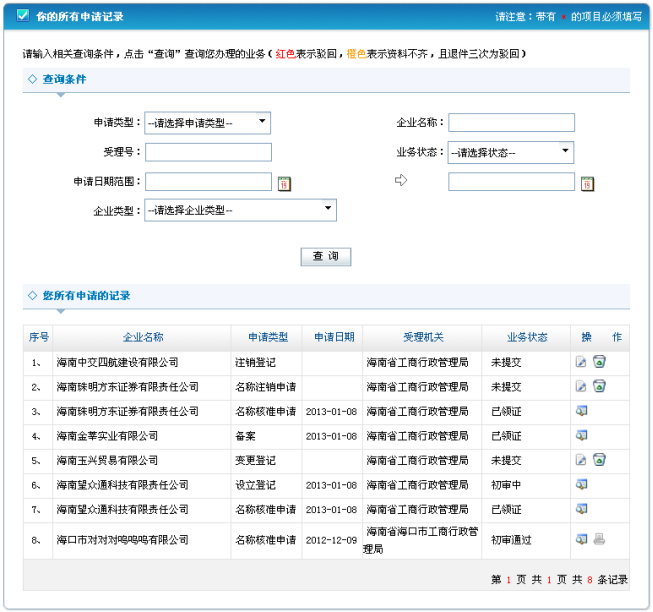The width and height of the screenshot is (653, 612).
Task: Open the 业务状态 dropdown
Action: click(510, 153)
